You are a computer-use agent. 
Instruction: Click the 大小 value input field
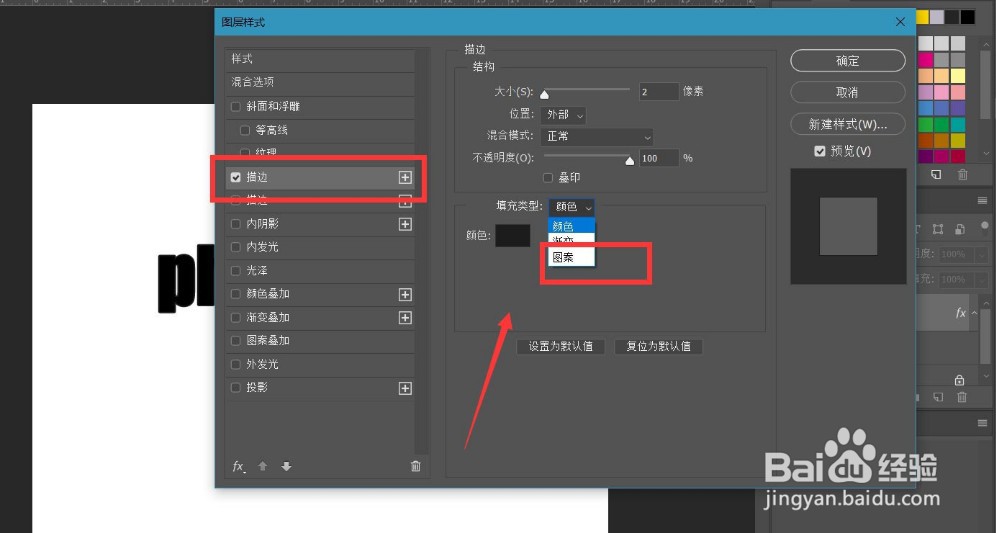pyautogui.click(x=658, y=92)
